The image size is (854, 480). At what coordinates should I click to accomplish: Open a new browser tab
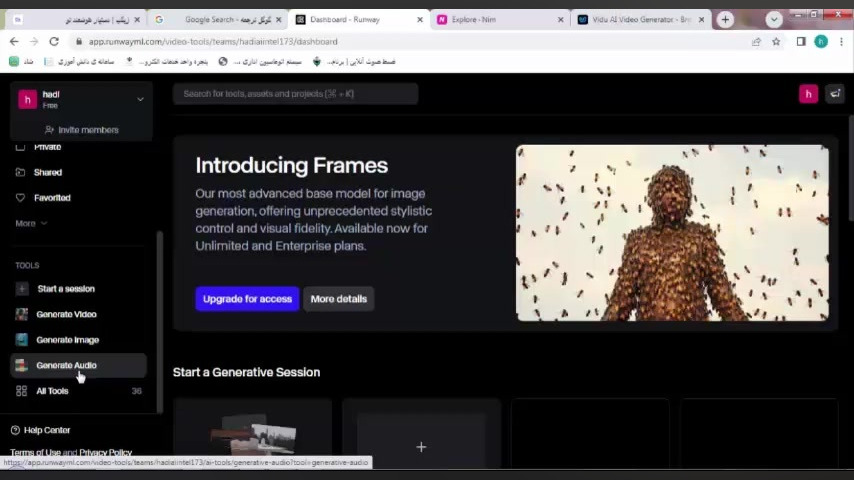click(725, 20)
